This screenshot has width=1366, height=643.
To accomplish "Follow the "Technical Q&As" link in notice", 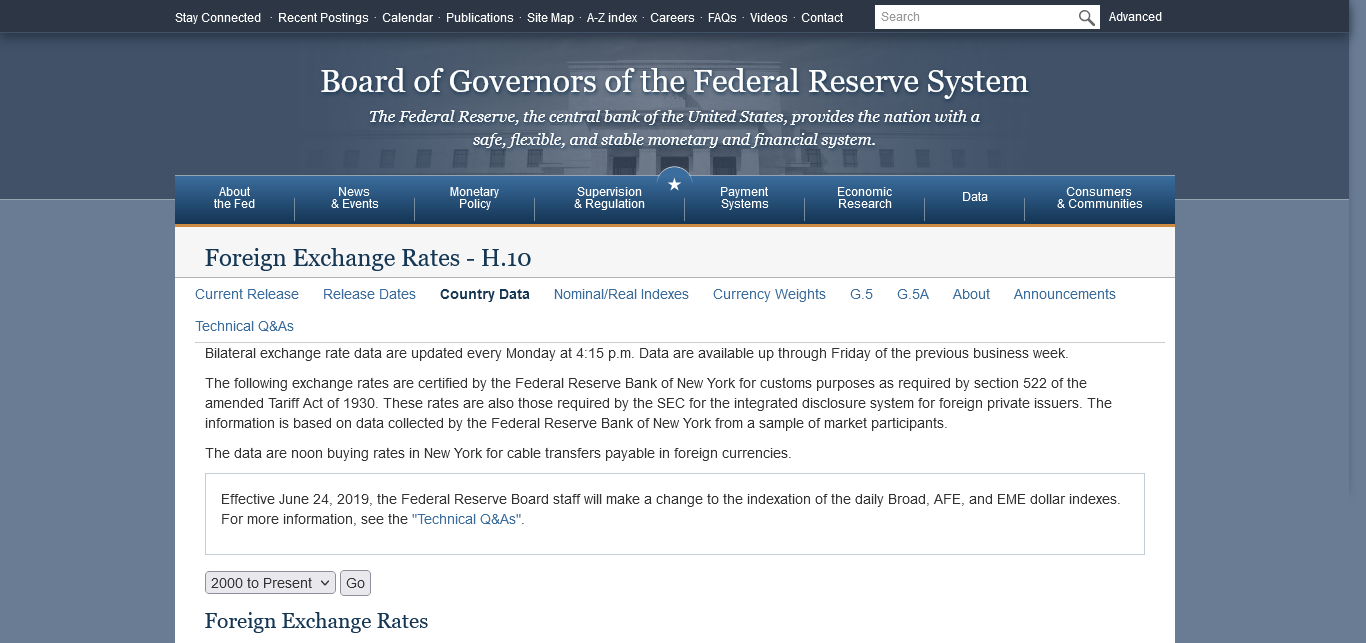I will [x=467, y=519].
